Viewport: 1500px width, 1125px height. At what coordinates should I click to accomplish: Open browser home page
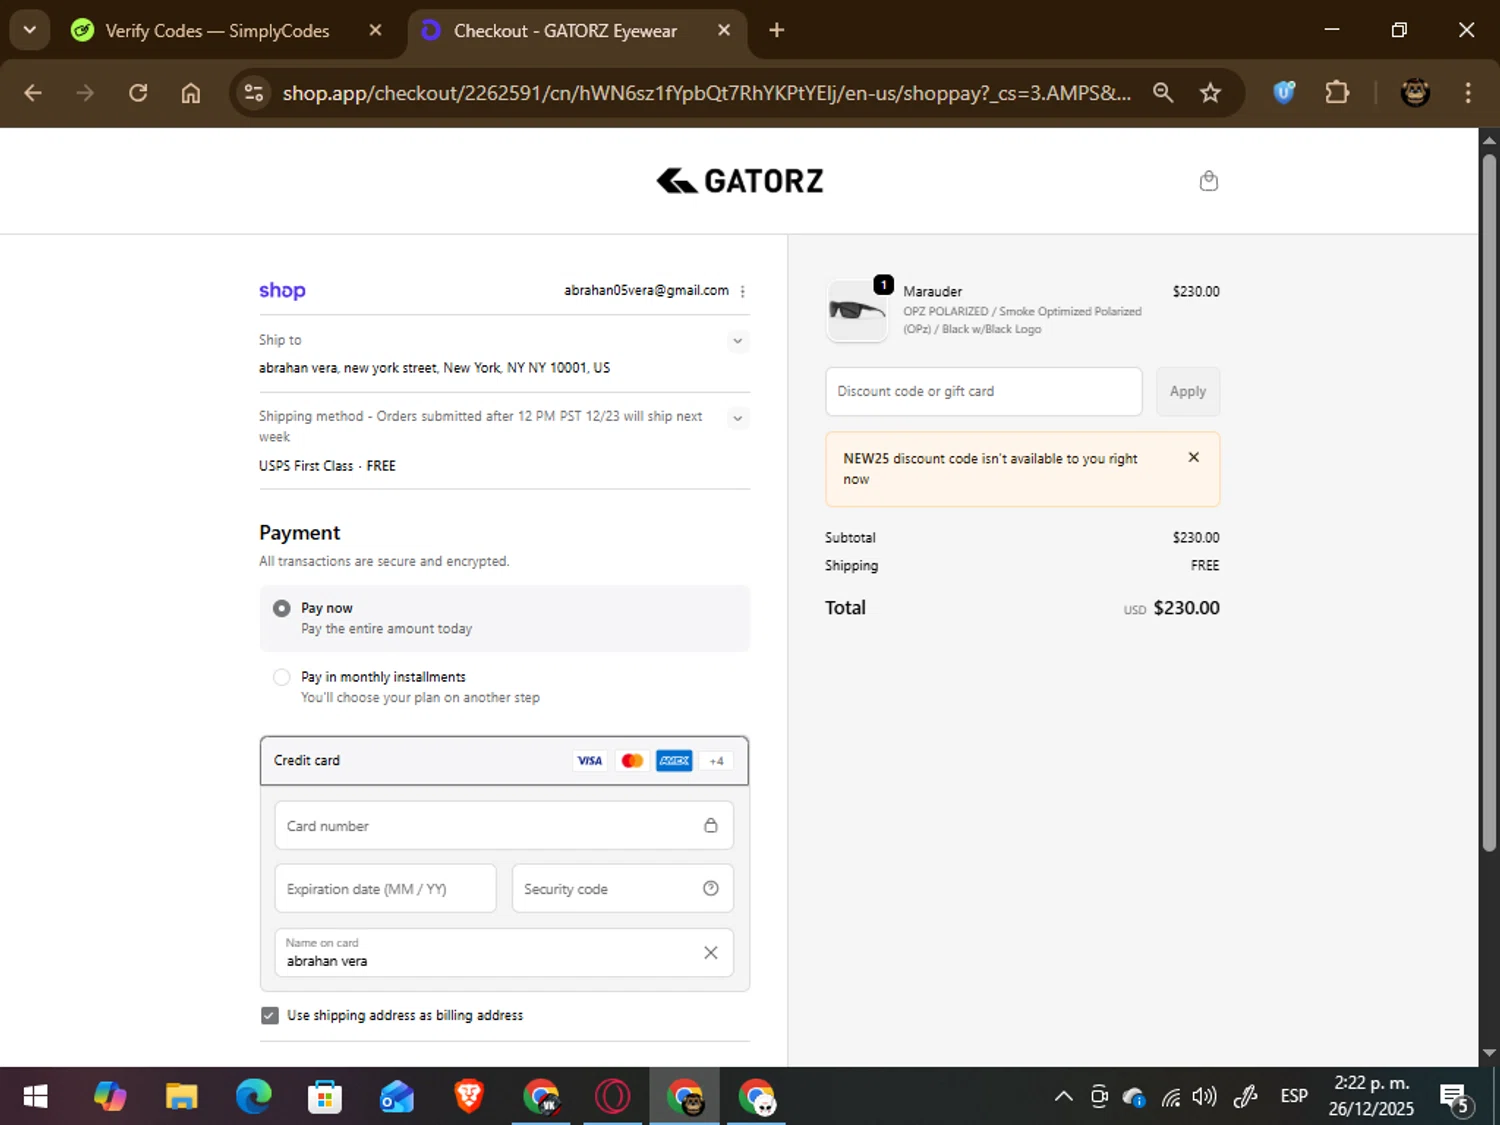(190, 93)
